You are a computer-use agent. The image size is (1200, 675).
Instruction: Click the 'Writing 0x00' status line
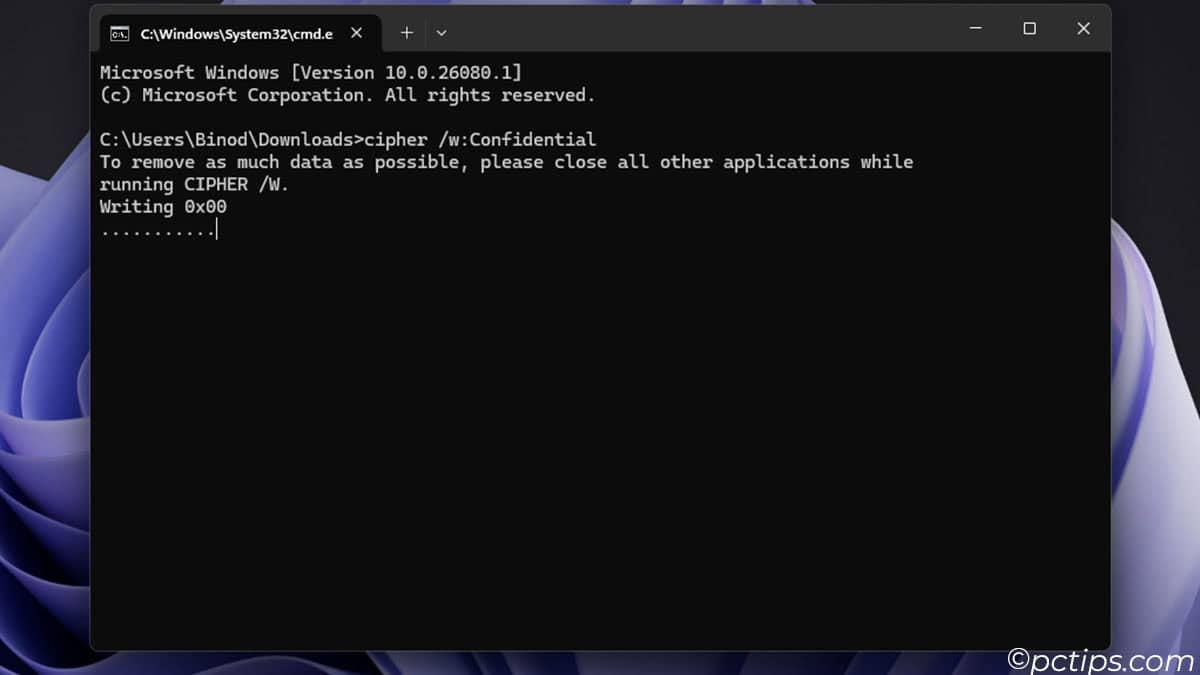pyautogui.click(x=163, y=207)
